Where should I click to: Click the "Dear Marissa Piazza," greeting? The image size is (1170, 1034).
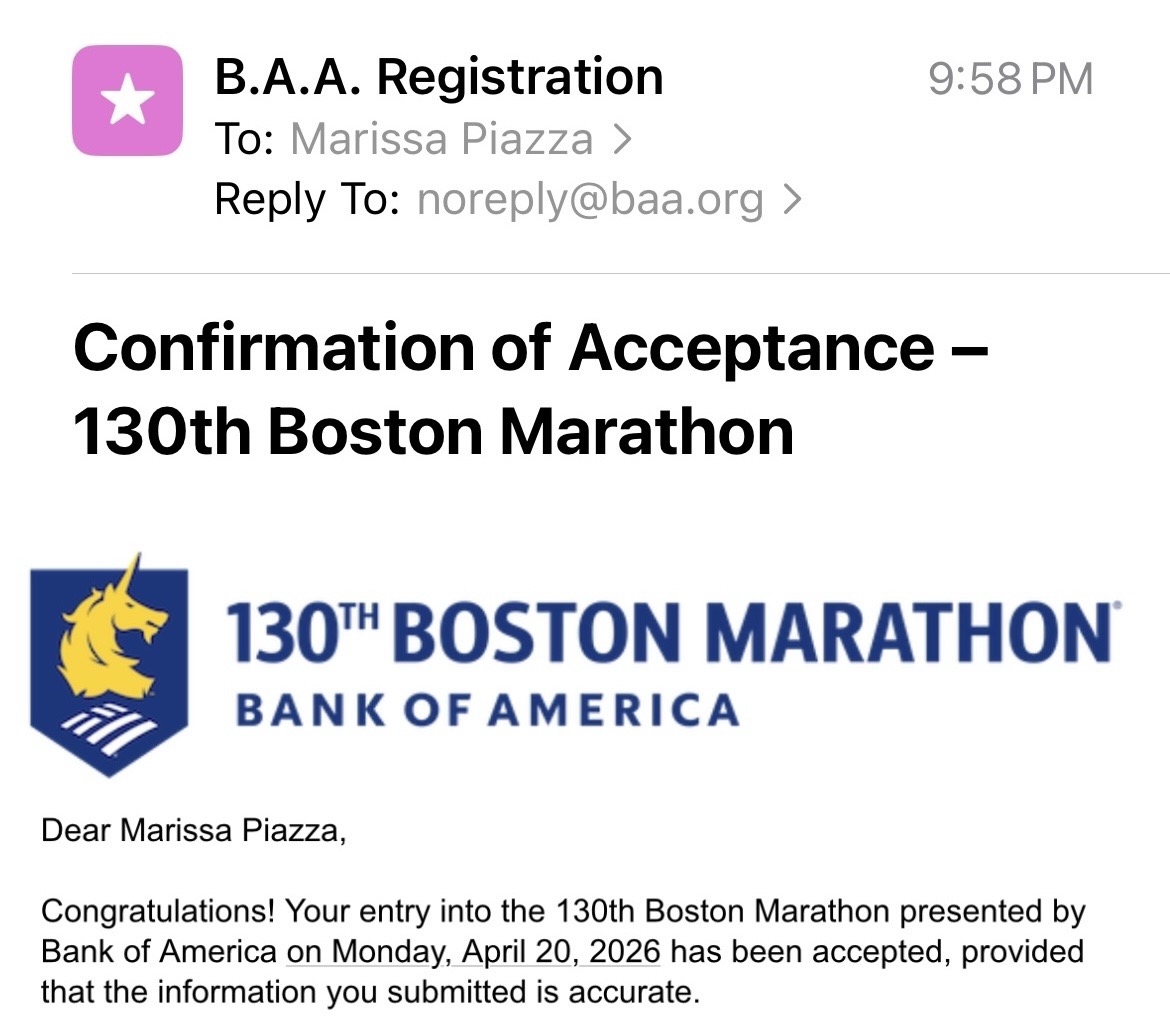pyautogui.click(x=194, y=830)
